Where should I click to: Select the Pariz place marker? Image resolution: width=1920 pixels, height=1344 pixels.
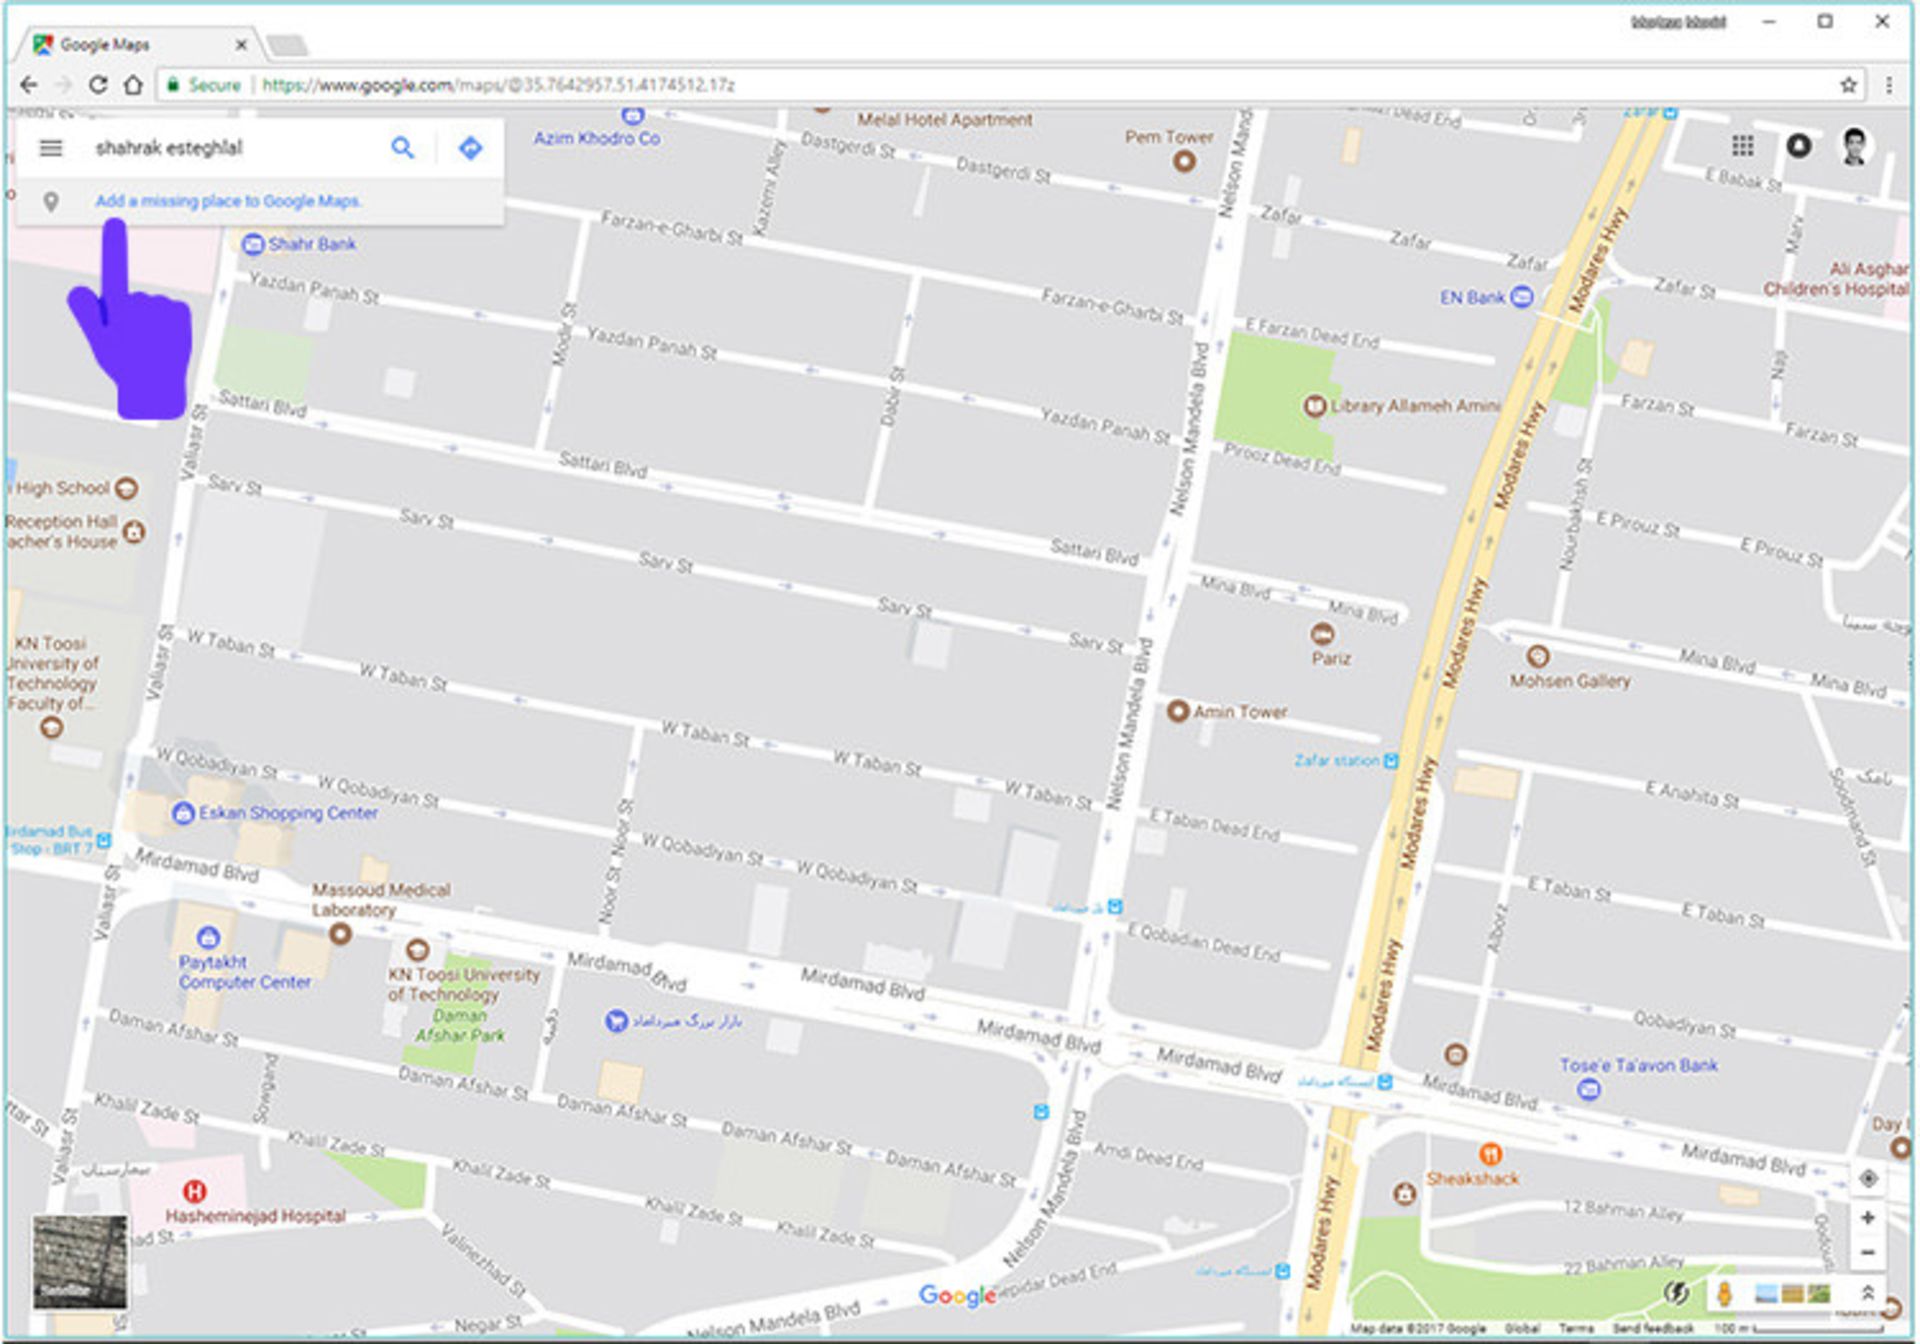pos(1322,633)
